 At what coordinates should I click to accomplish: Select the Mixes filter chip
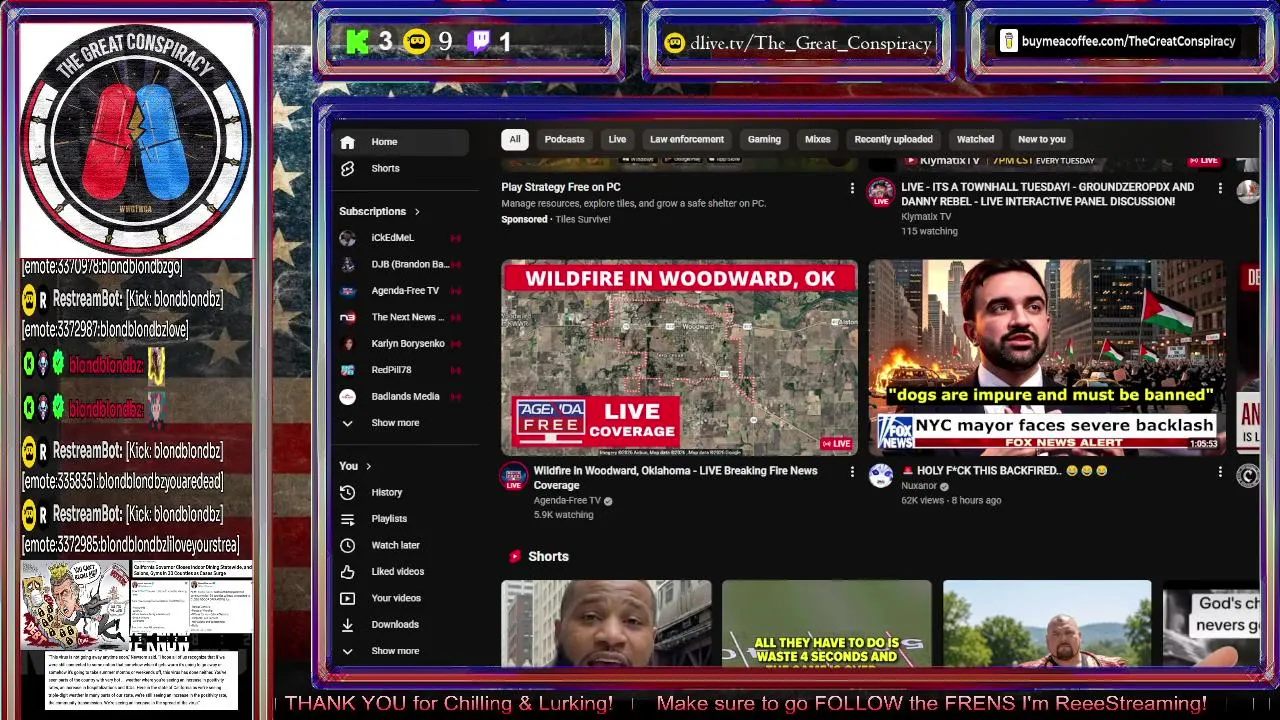click(818, 140)
